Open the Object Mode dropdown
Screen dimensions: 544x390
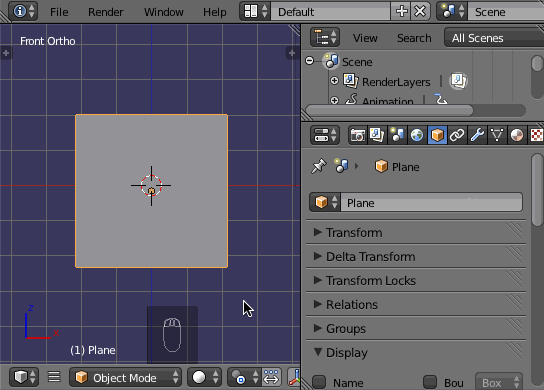pos(126,377)
